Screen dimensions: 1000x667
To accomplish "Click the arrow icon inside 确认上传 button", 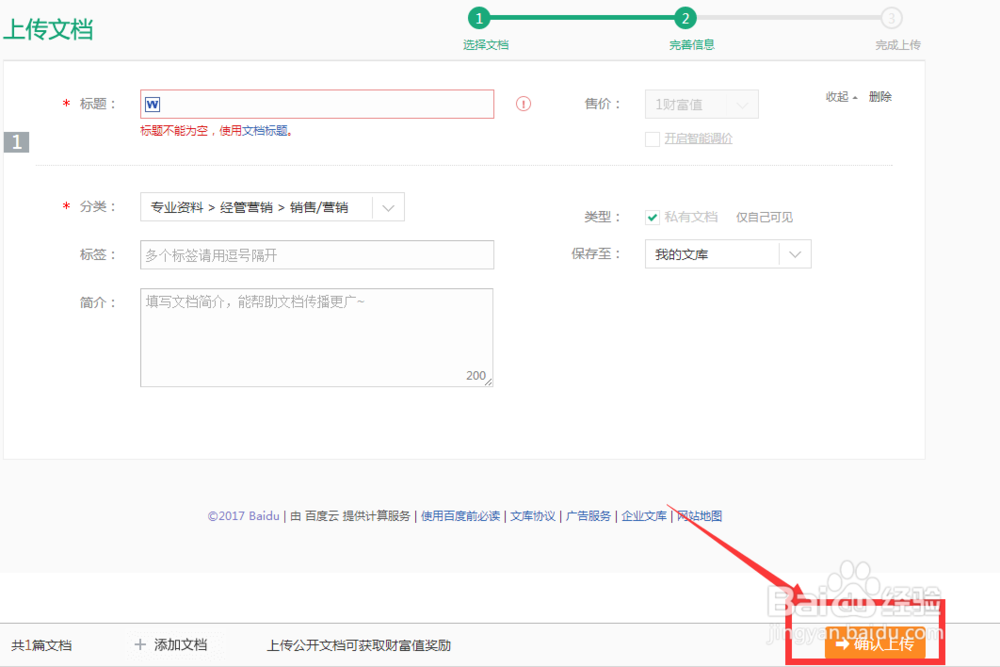I will click(843, 646).
